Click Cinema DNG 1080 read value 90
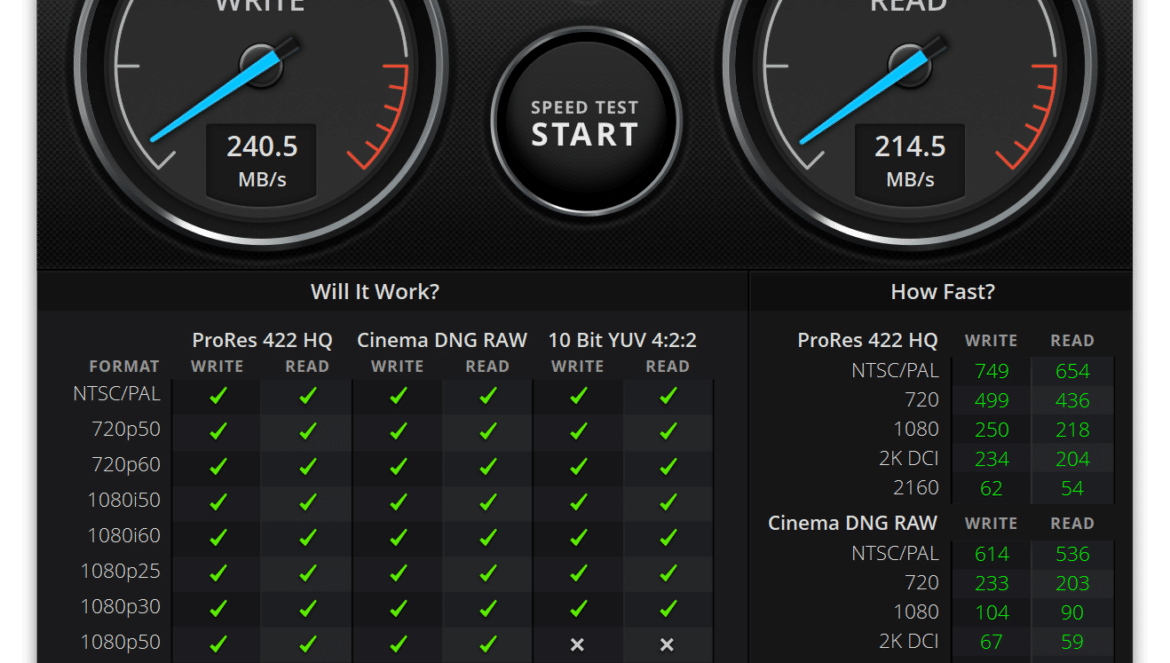This screenshot has width=1170, height=663. 1072,612
